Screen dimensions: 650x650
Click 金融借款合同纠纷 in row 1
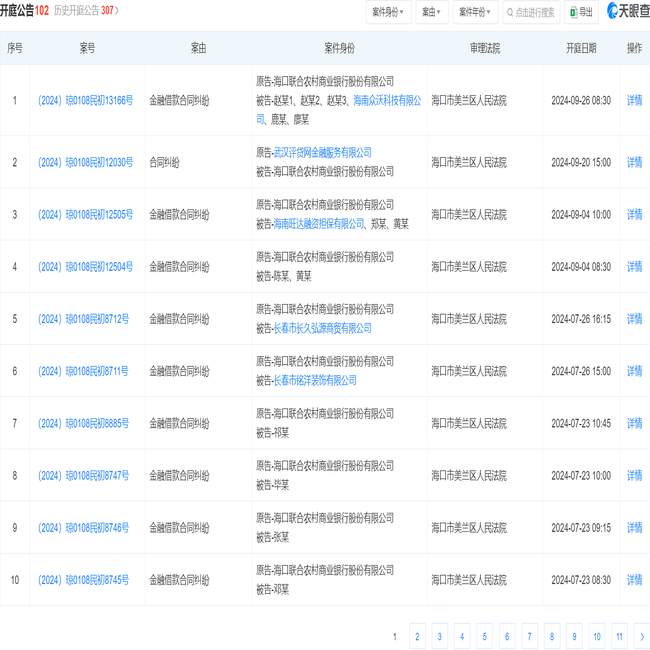pyautogui.click(x=179, y=100)
